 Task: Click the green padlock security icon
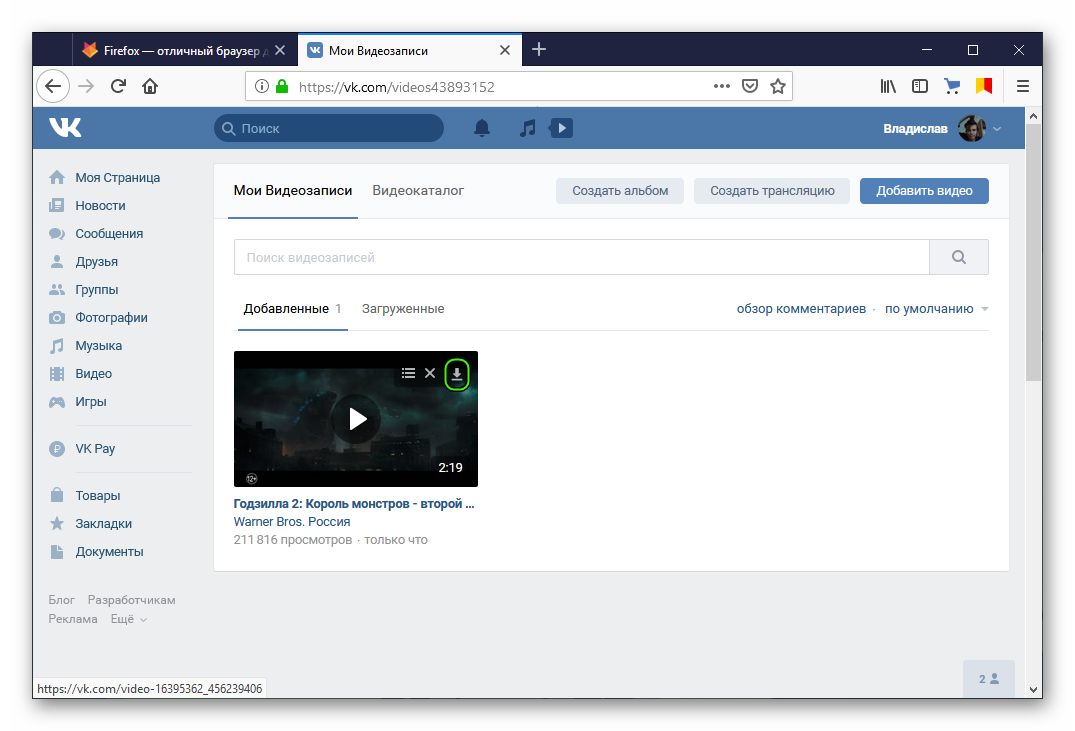282,86
